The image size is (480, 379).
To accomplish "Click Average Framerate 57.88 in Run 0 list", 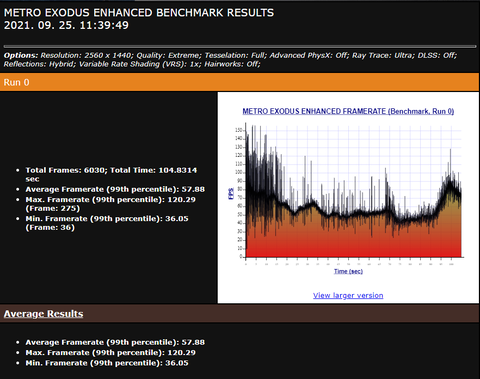I will click(115, 189).
